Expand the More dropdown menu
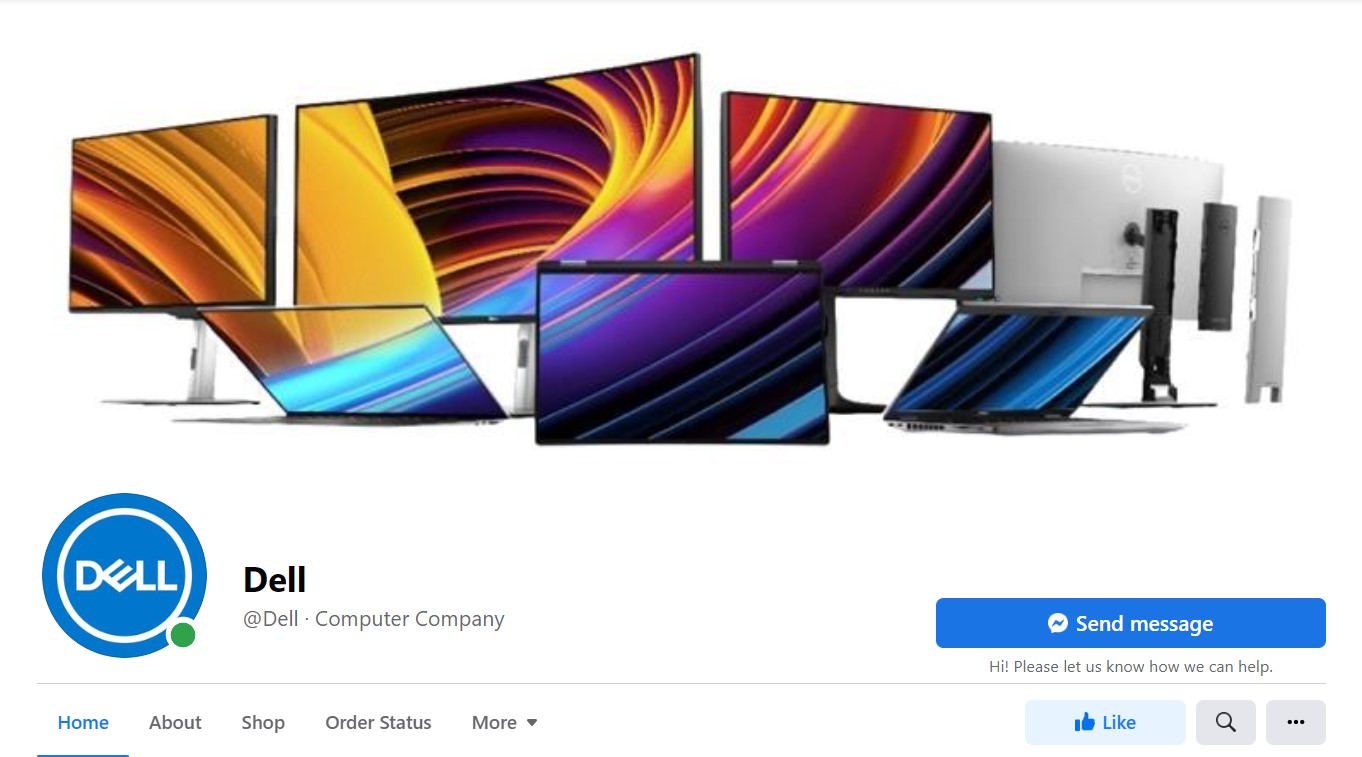 [505, 722]
